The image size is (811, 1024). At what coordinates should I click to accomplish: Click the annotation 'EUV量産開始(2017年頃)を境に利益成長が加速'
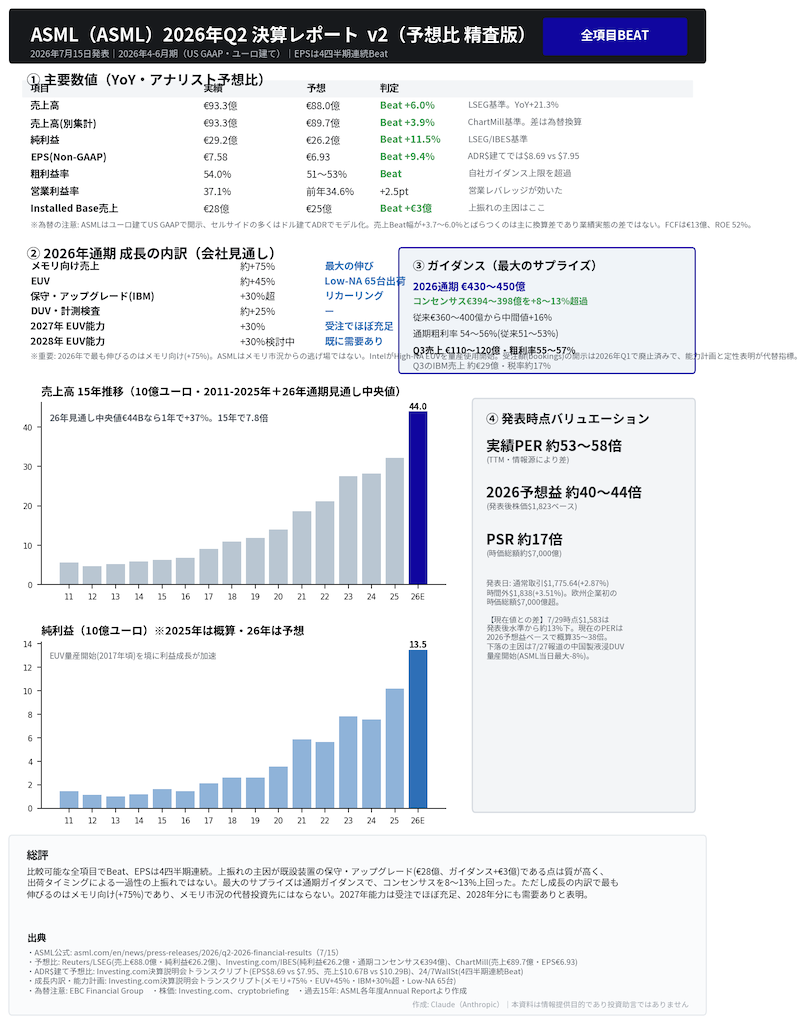click(x=133, y=656)
